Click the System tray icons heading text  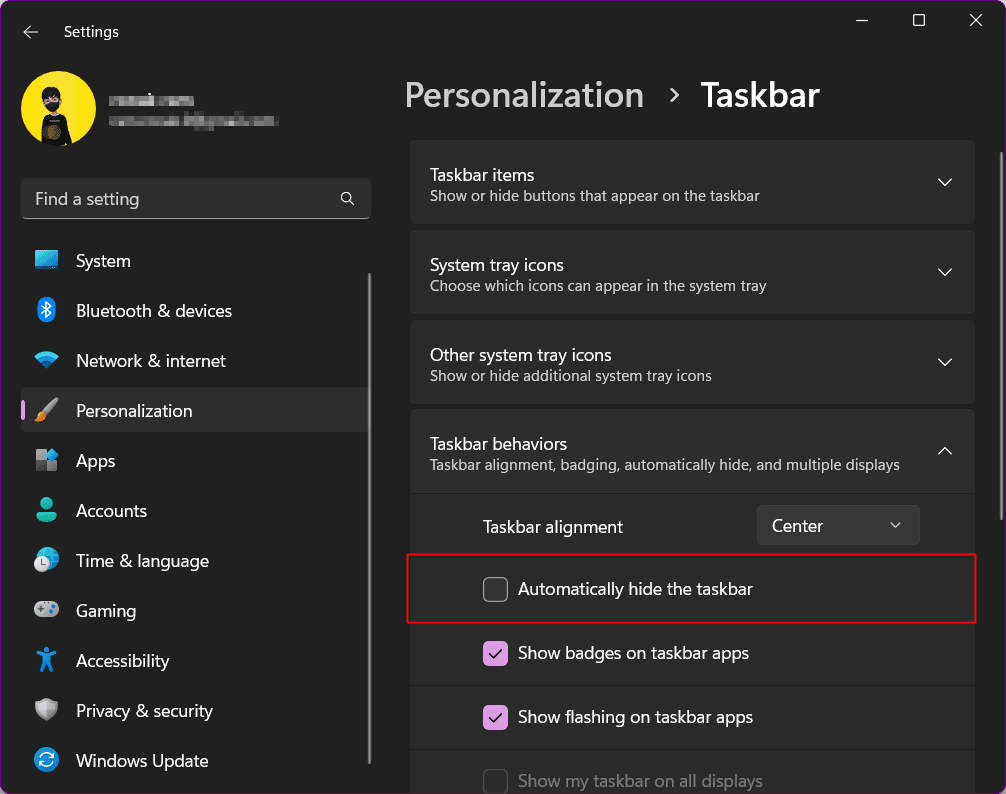(x=497, y=265)
